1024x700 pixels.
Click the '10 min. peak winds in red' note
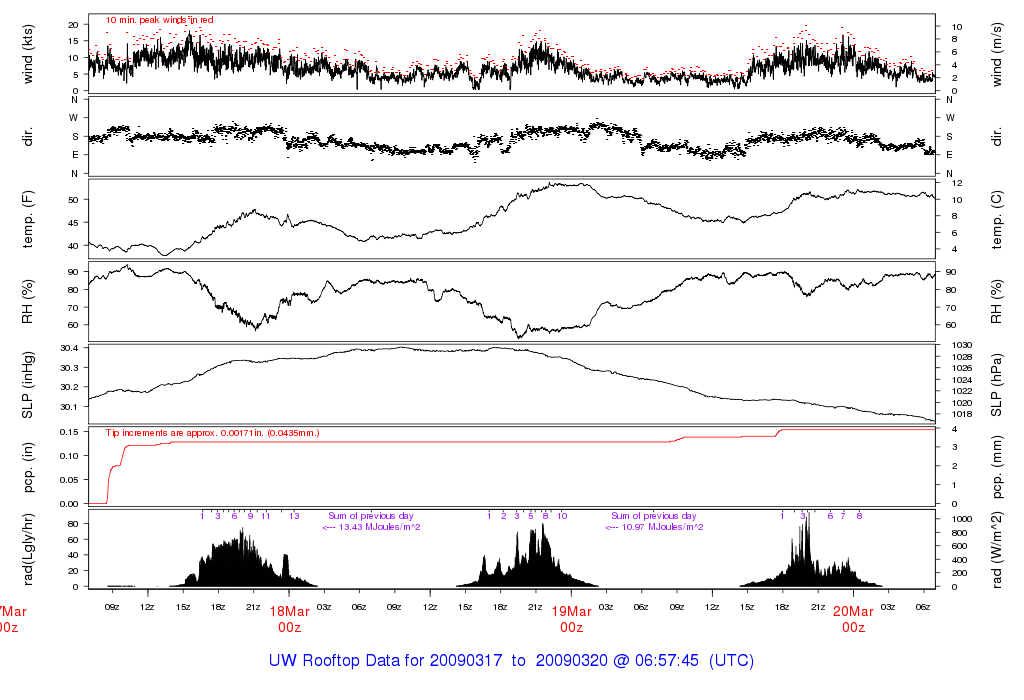pyautogui.click(x=159, y=20)
